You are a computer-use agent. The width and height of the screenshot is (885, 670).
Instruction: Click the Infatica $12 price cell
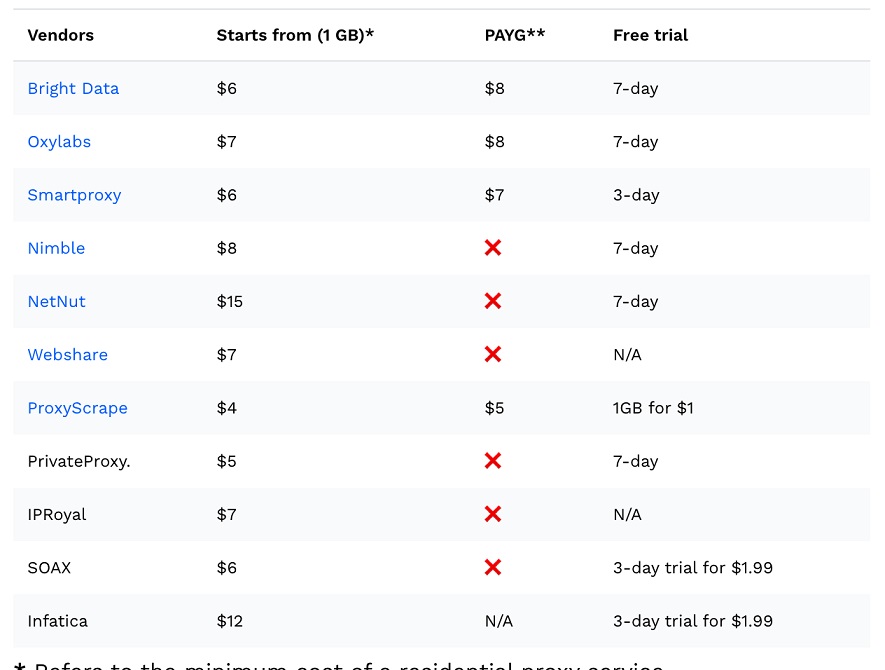(230, 621)
